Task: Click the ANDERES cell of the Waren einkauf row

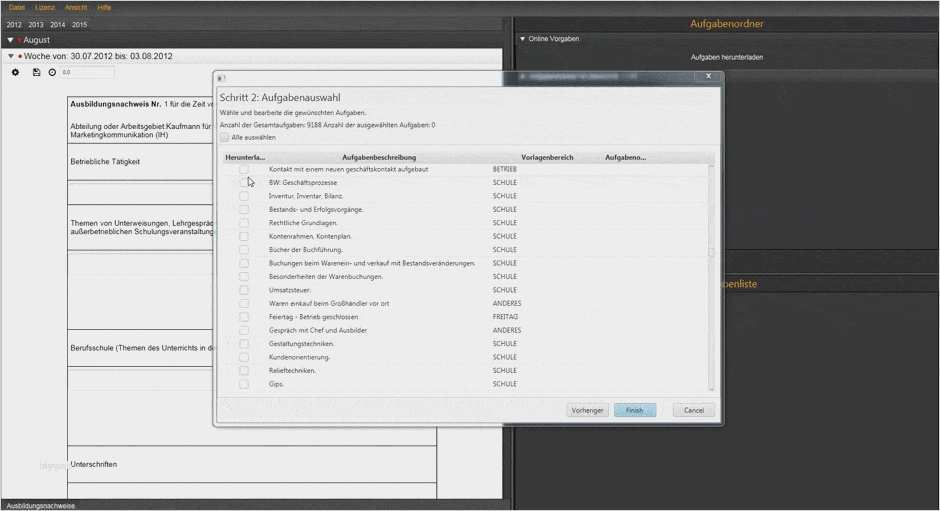Action: pos(507,303)
